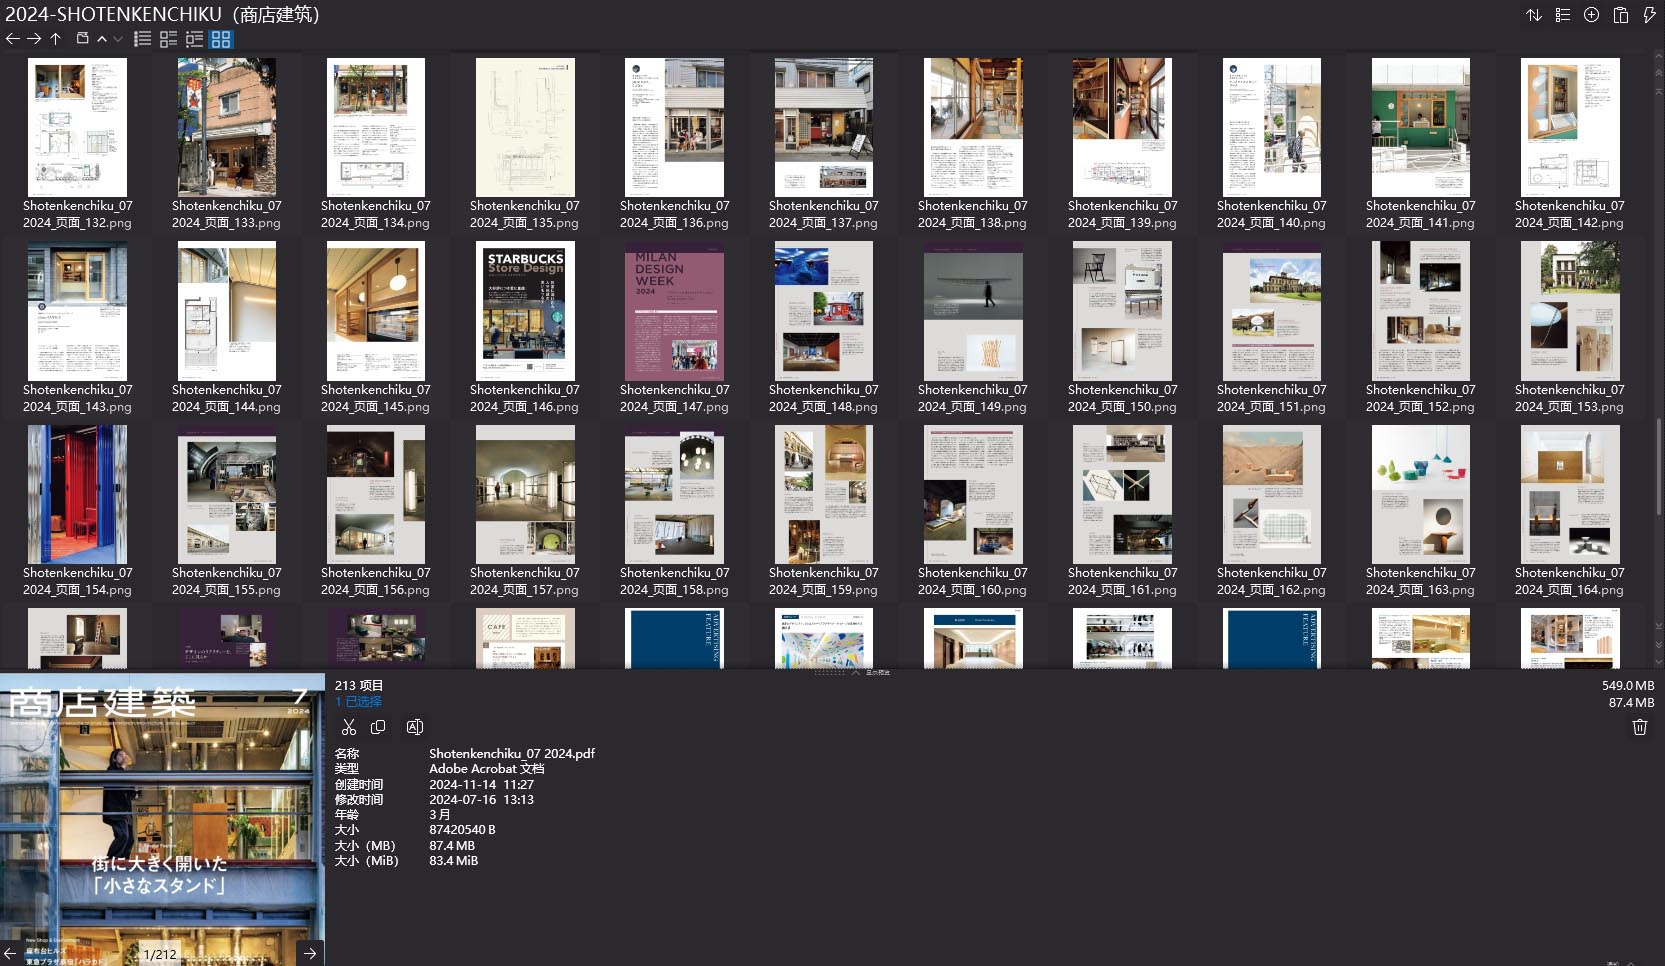Click file name label 页面_144.png
1665x966 pixels.
pos(227,398)
